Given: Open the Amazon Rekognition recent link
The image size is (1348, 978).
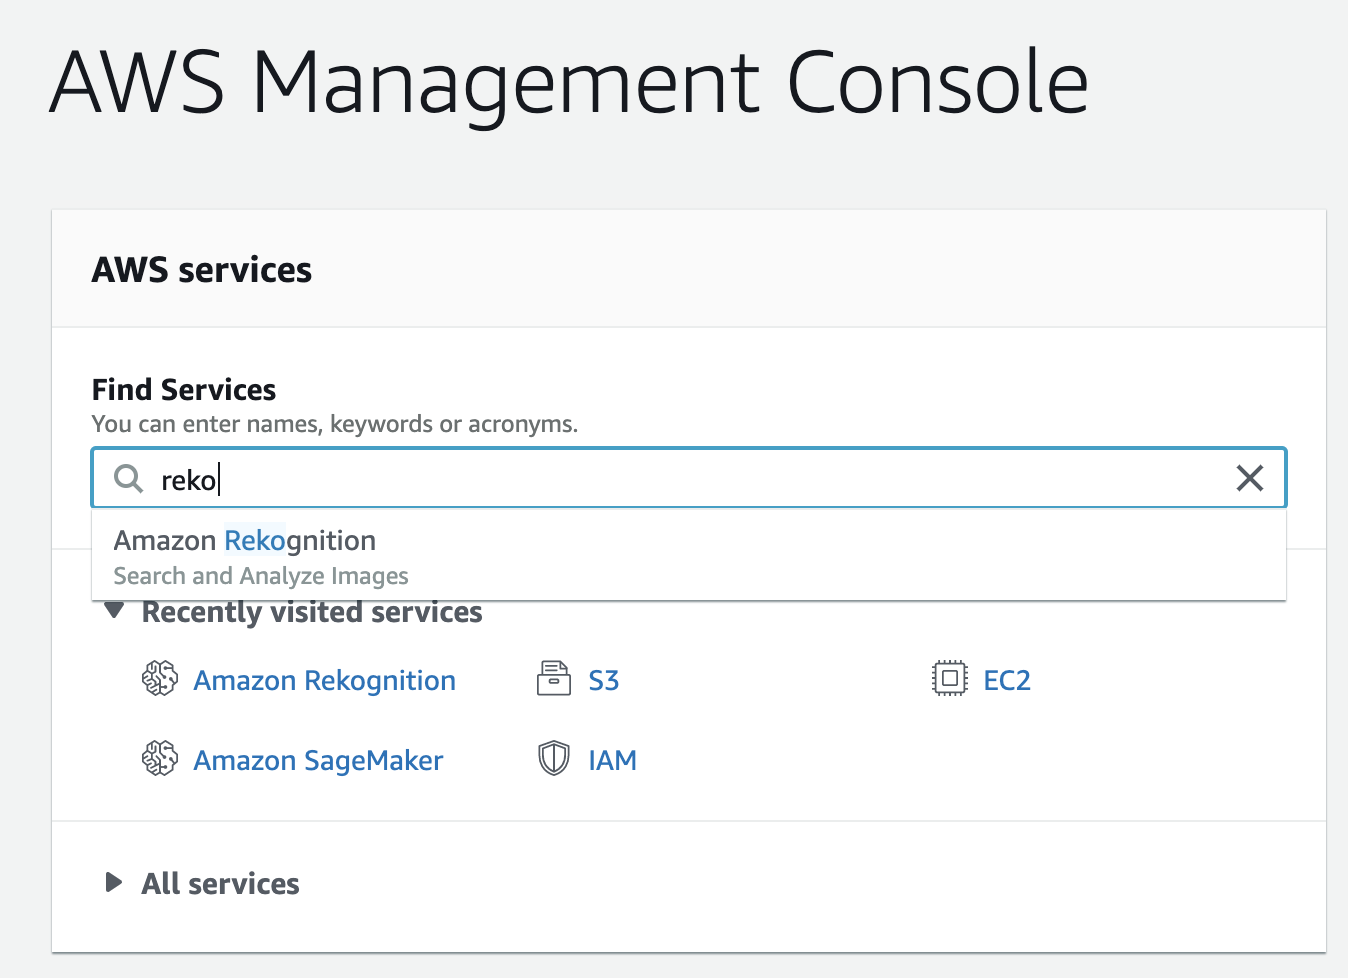Looking at the screenshot, I should 324,681.
